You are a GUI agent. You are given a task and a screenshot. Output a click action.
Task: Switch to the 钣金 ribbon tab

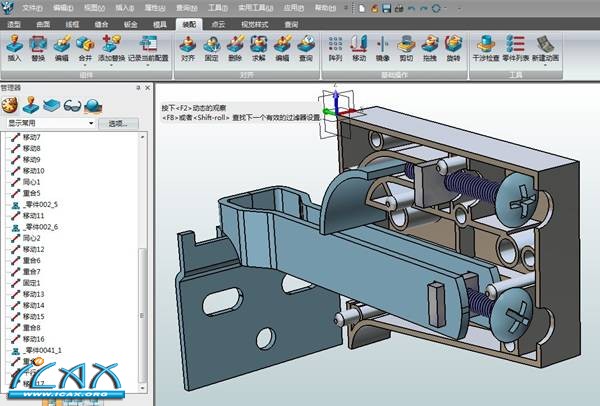coord(132,22)
